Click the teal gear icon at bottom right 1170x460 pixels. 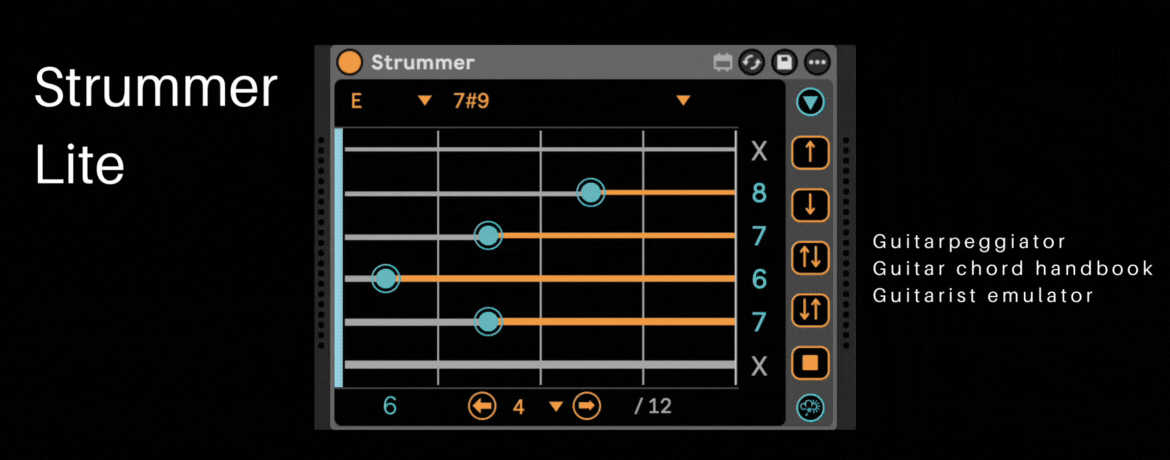pyautogui.click(x=810, y=407)
